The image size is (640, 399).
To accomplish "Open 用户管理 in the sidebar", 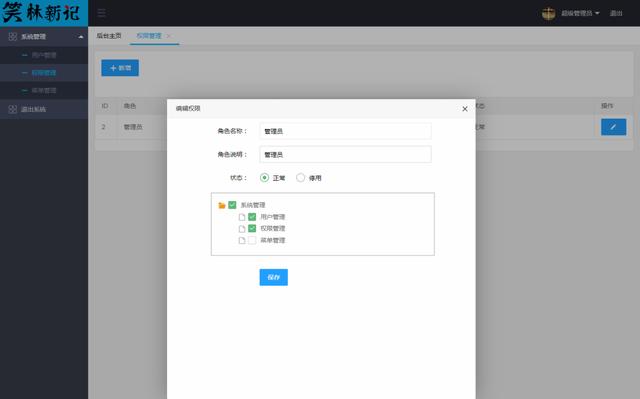I will (44, 55).
